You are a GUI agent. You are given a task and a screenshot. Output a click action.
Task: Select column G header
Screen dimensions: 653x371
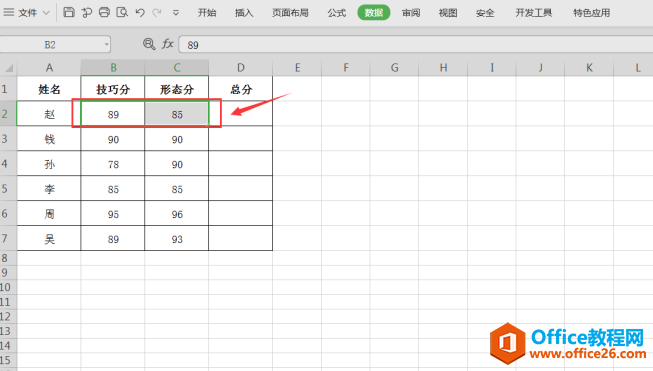point(394,67)
